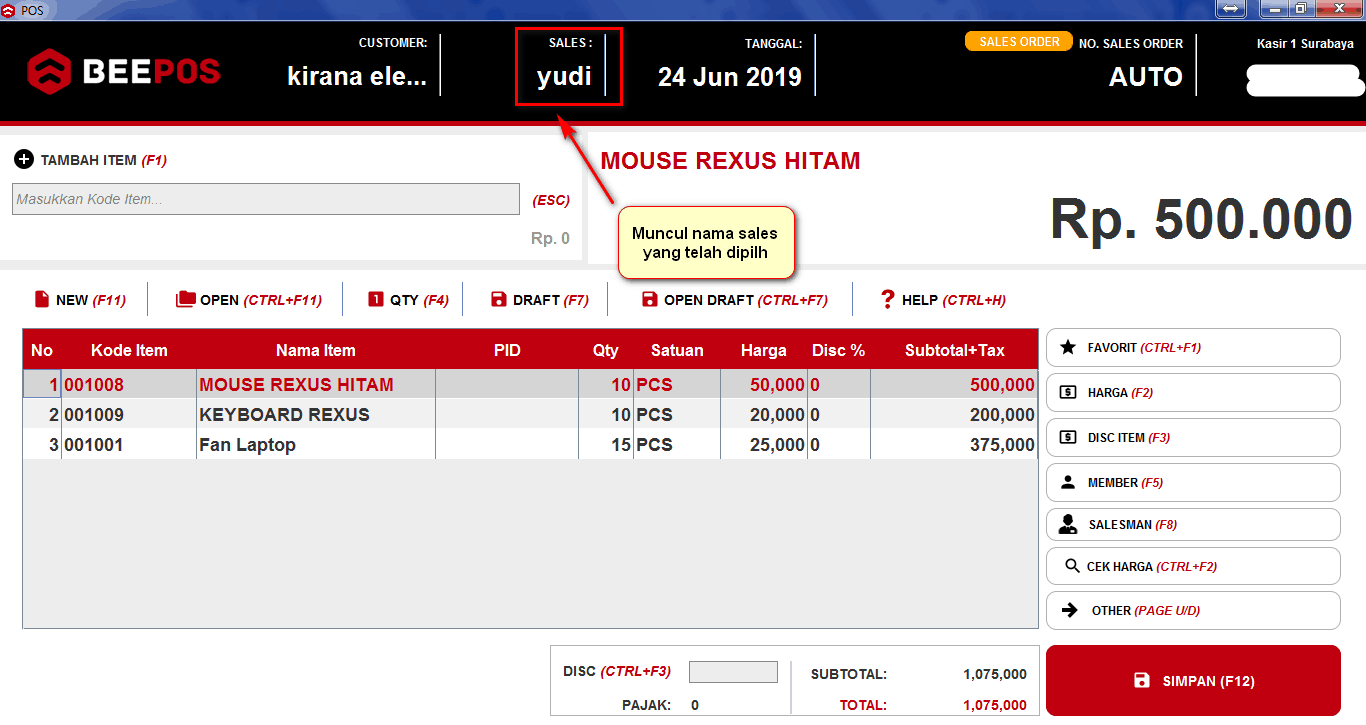
Task: Click the SALES ORDER orange badge
Action: (1019, 42)
